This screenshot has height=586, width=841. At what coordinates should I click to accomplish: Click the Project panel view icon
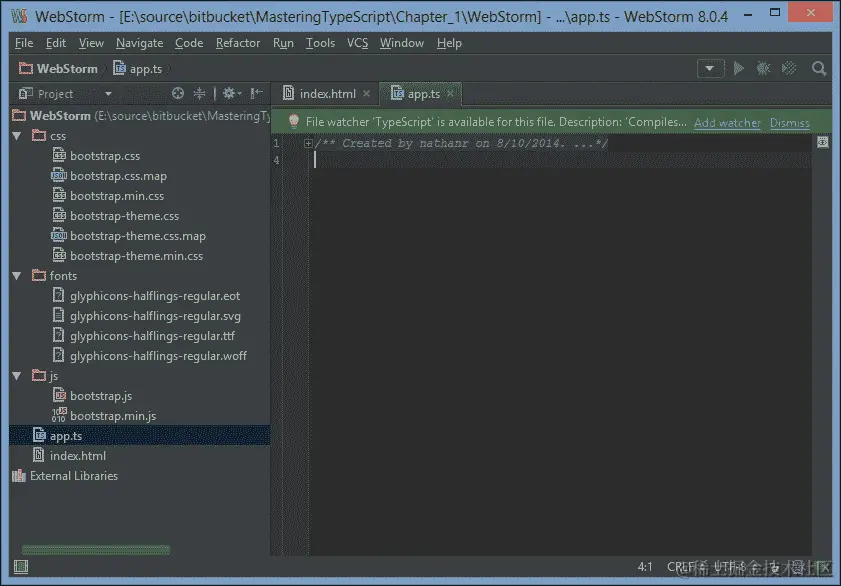coord(26,93)
